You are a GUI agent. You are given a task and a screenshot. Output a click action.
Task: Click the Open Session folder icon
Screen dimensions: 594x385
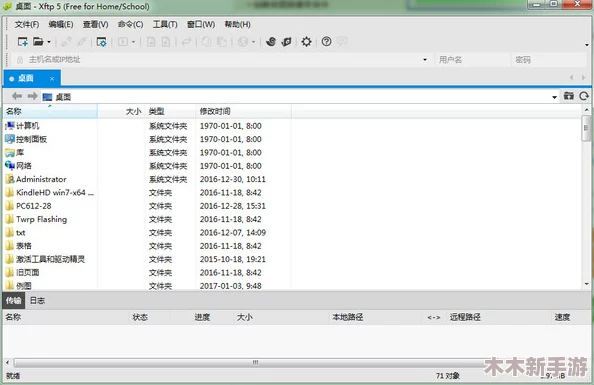[x=38, y=42]
